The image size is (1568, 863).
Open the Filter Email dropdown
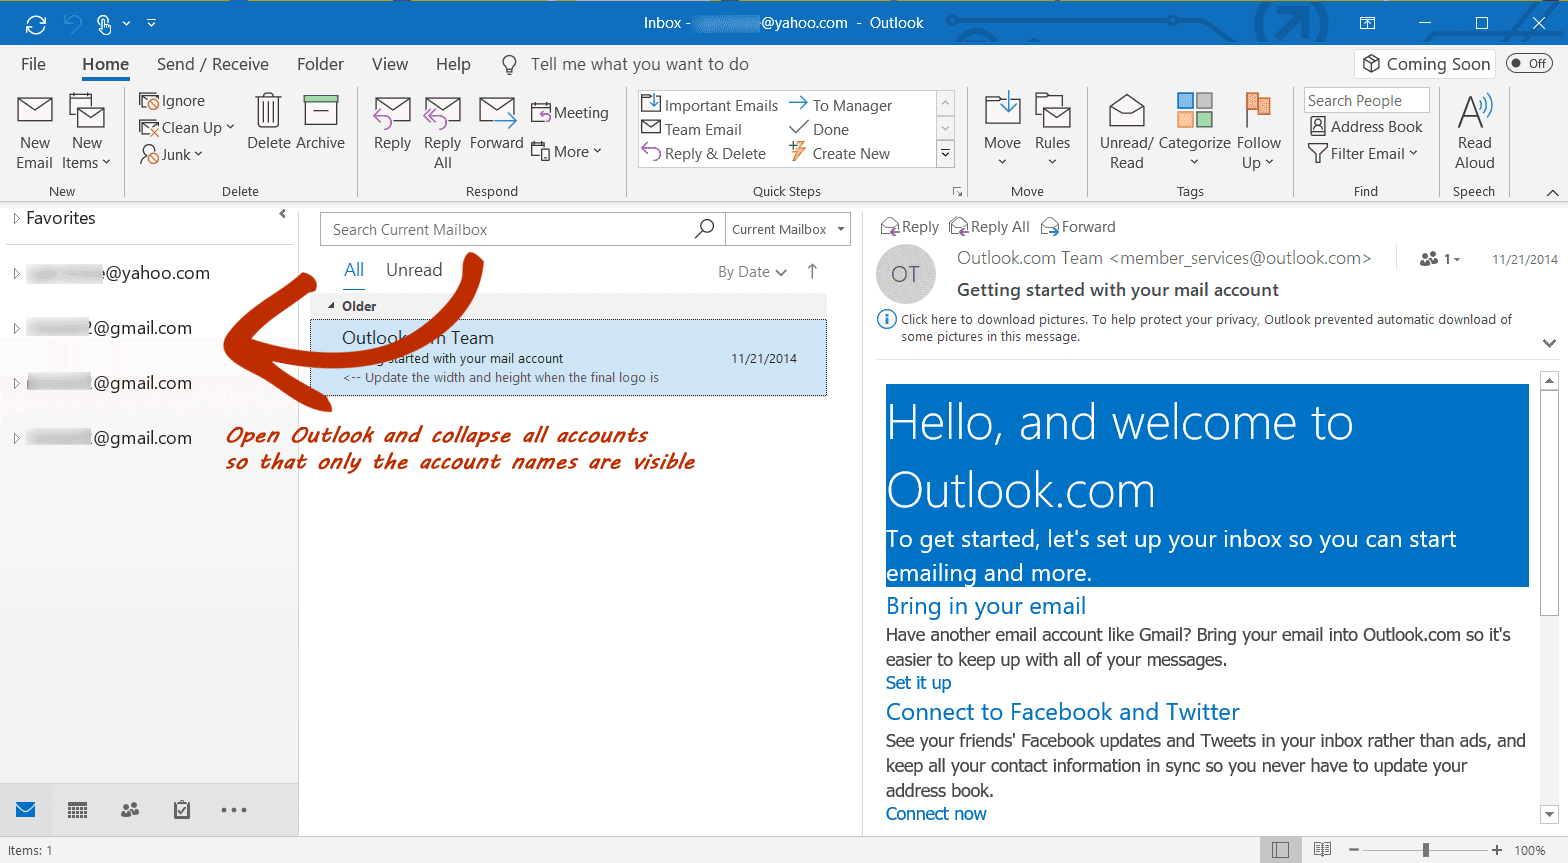[1364, 154]
